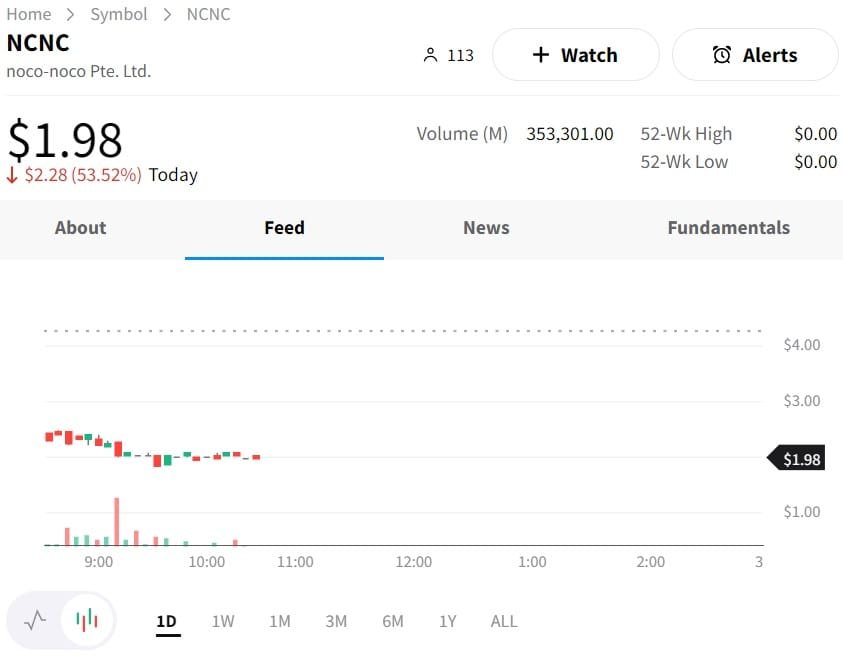Show ALL time chart range
This screenshot has width=843, height=656.
(x=504, y=621)
